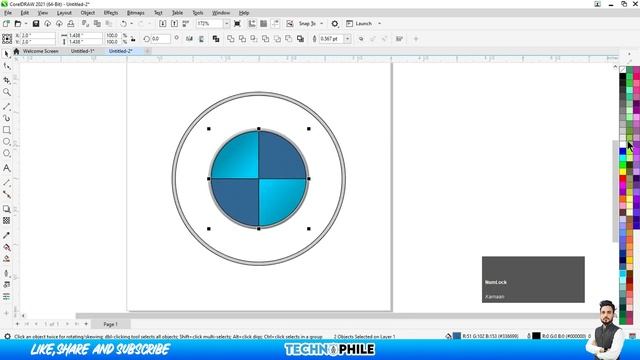Click the Full-Screen Preview icon
The height and width of the screenshot is (360, 640).
pyautogui.click(x=237, y=24)
